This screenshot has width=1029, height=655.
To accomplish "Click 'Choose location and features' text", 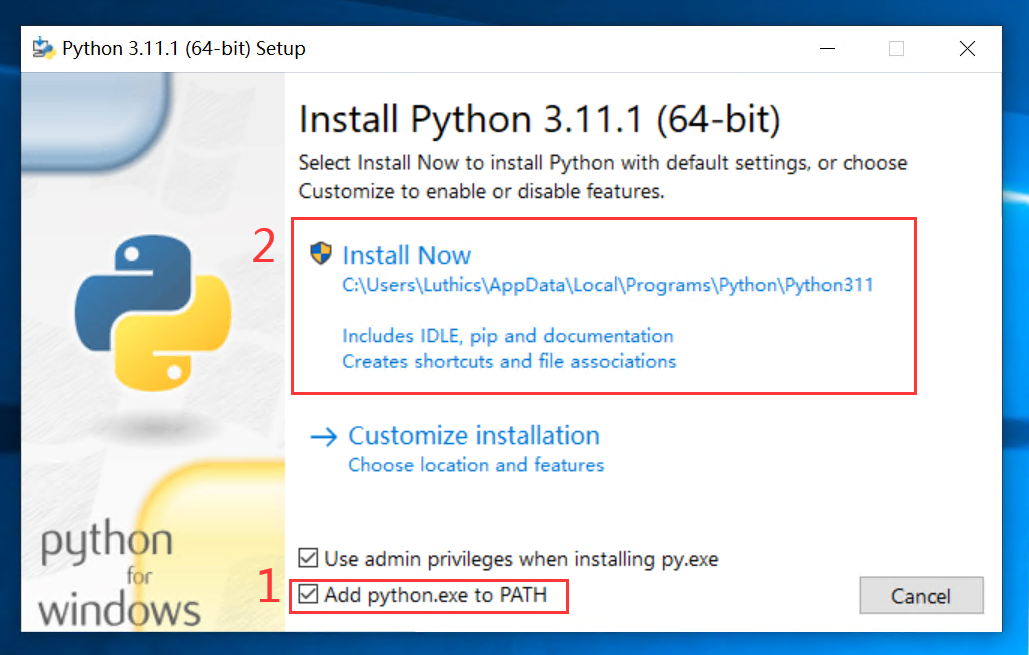I will click(x=476, y=465).
